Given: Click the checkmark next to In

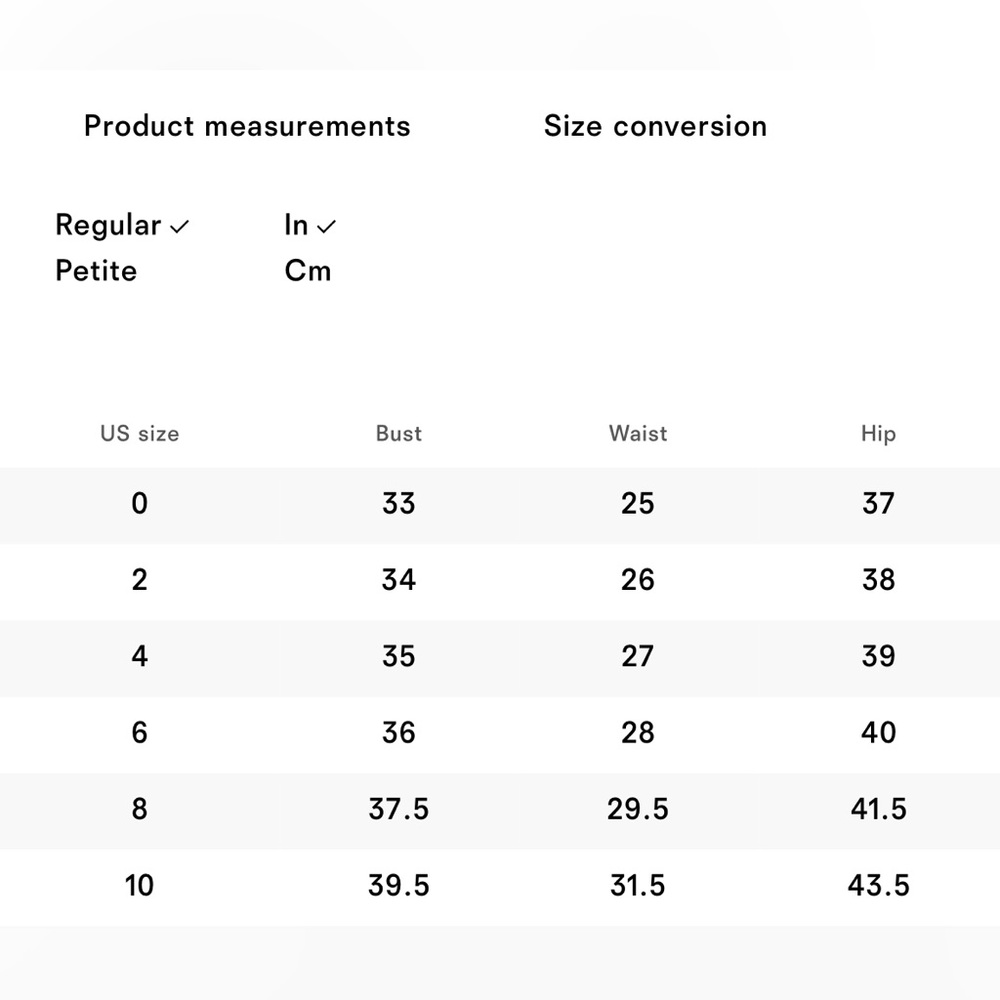Looking at the screenshot, I should click(326, 226).
